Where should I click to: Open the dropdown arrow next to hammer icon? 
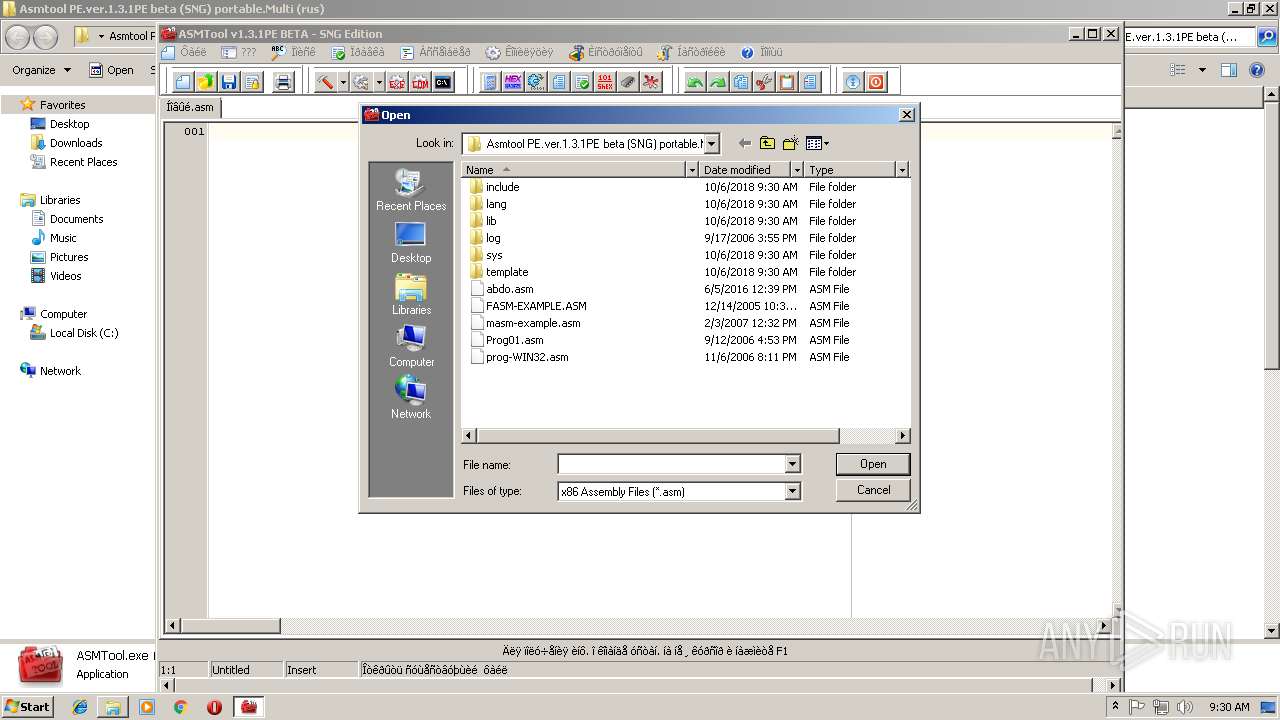click(343, 82)
